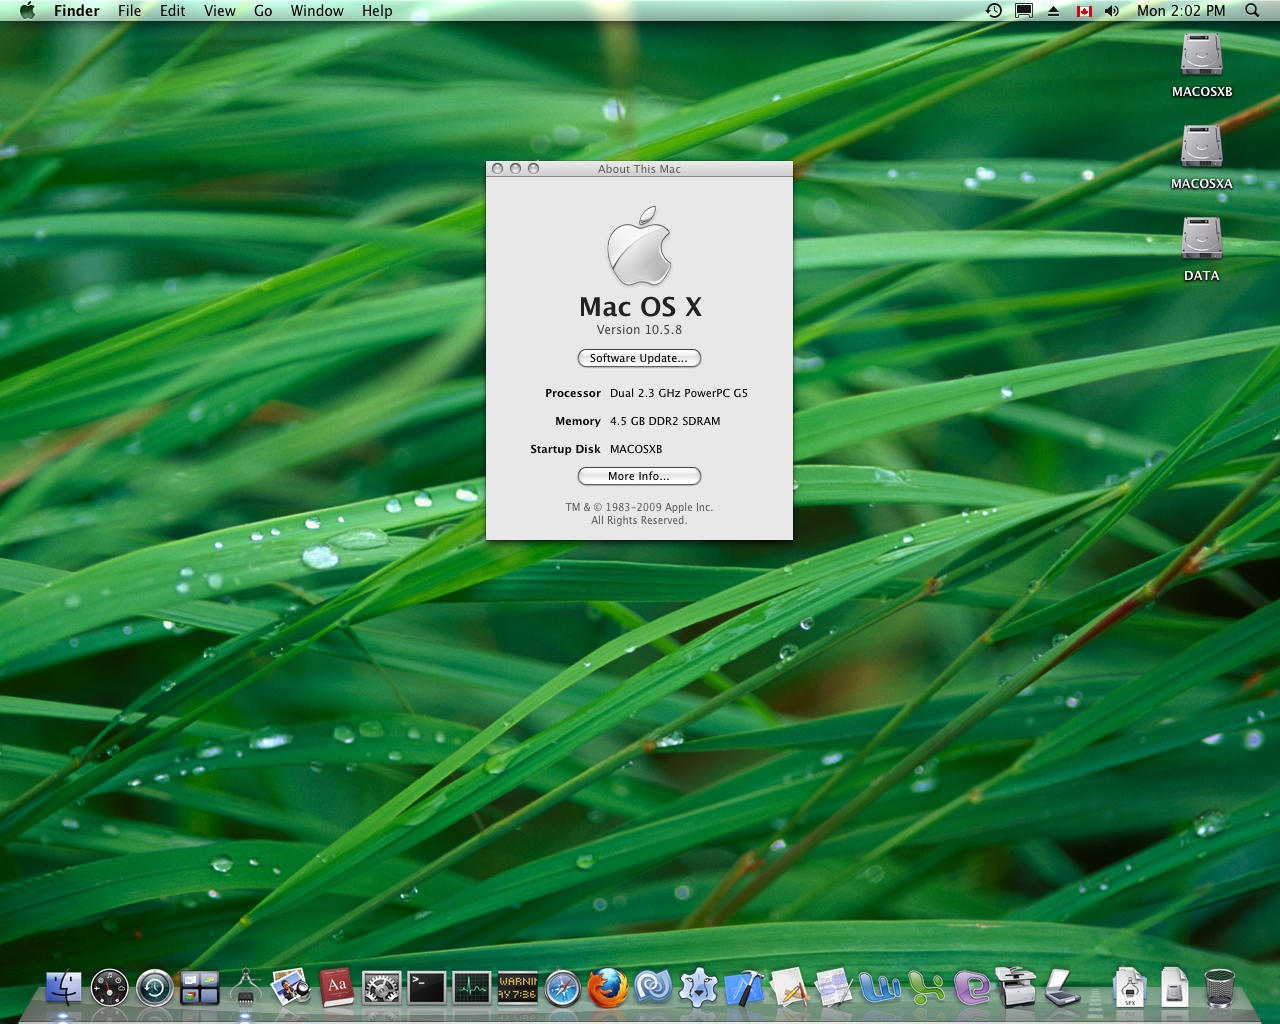Open the Finder menu
1280x1024 pixels.
click(x=77, y=11)
